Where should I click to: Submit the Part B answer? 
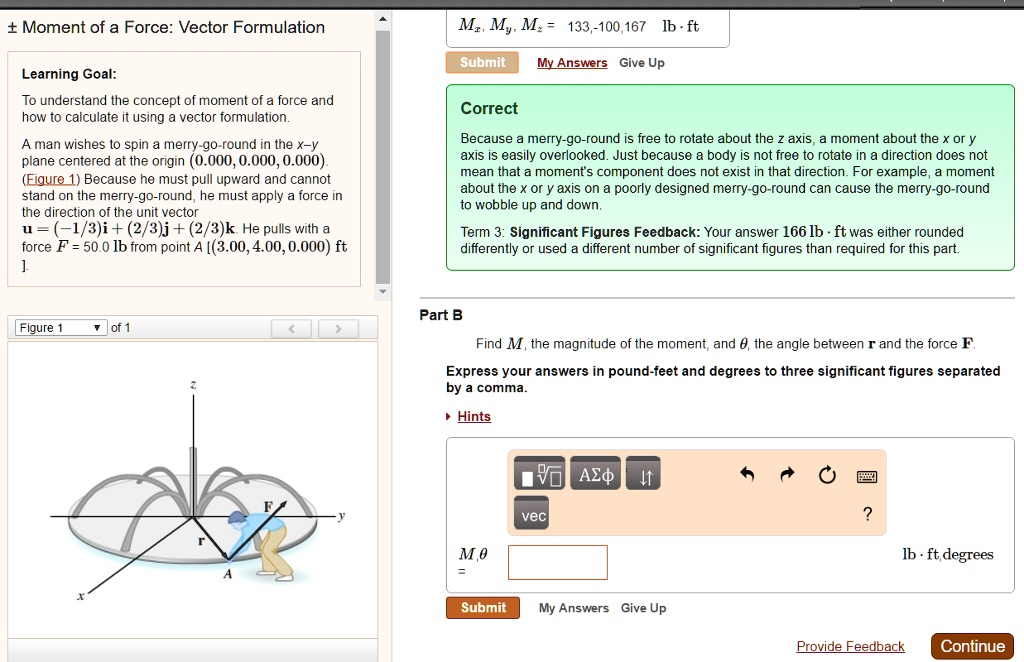point(483,607)
